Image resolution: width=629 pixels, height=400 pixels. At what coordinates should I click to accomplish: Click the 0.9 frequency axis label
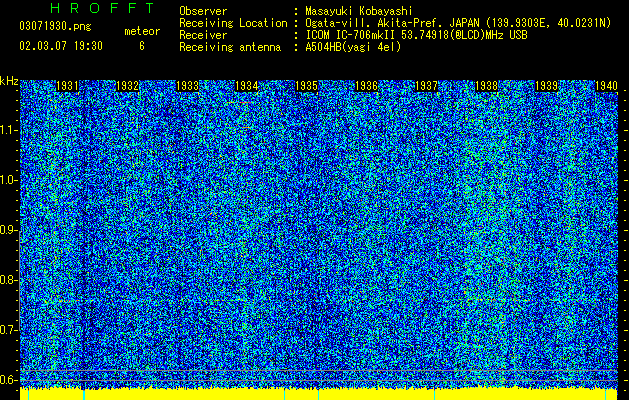[x=8, y=230]
